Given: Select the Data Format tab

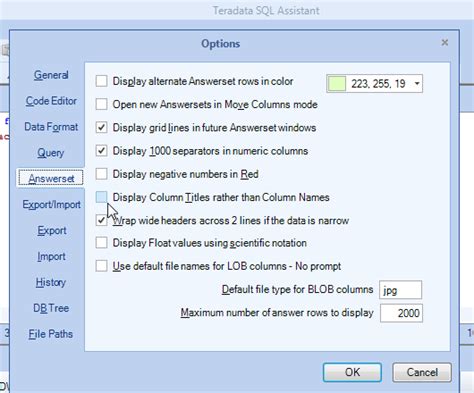Looking at the screenshot, I should coord(51,127).
